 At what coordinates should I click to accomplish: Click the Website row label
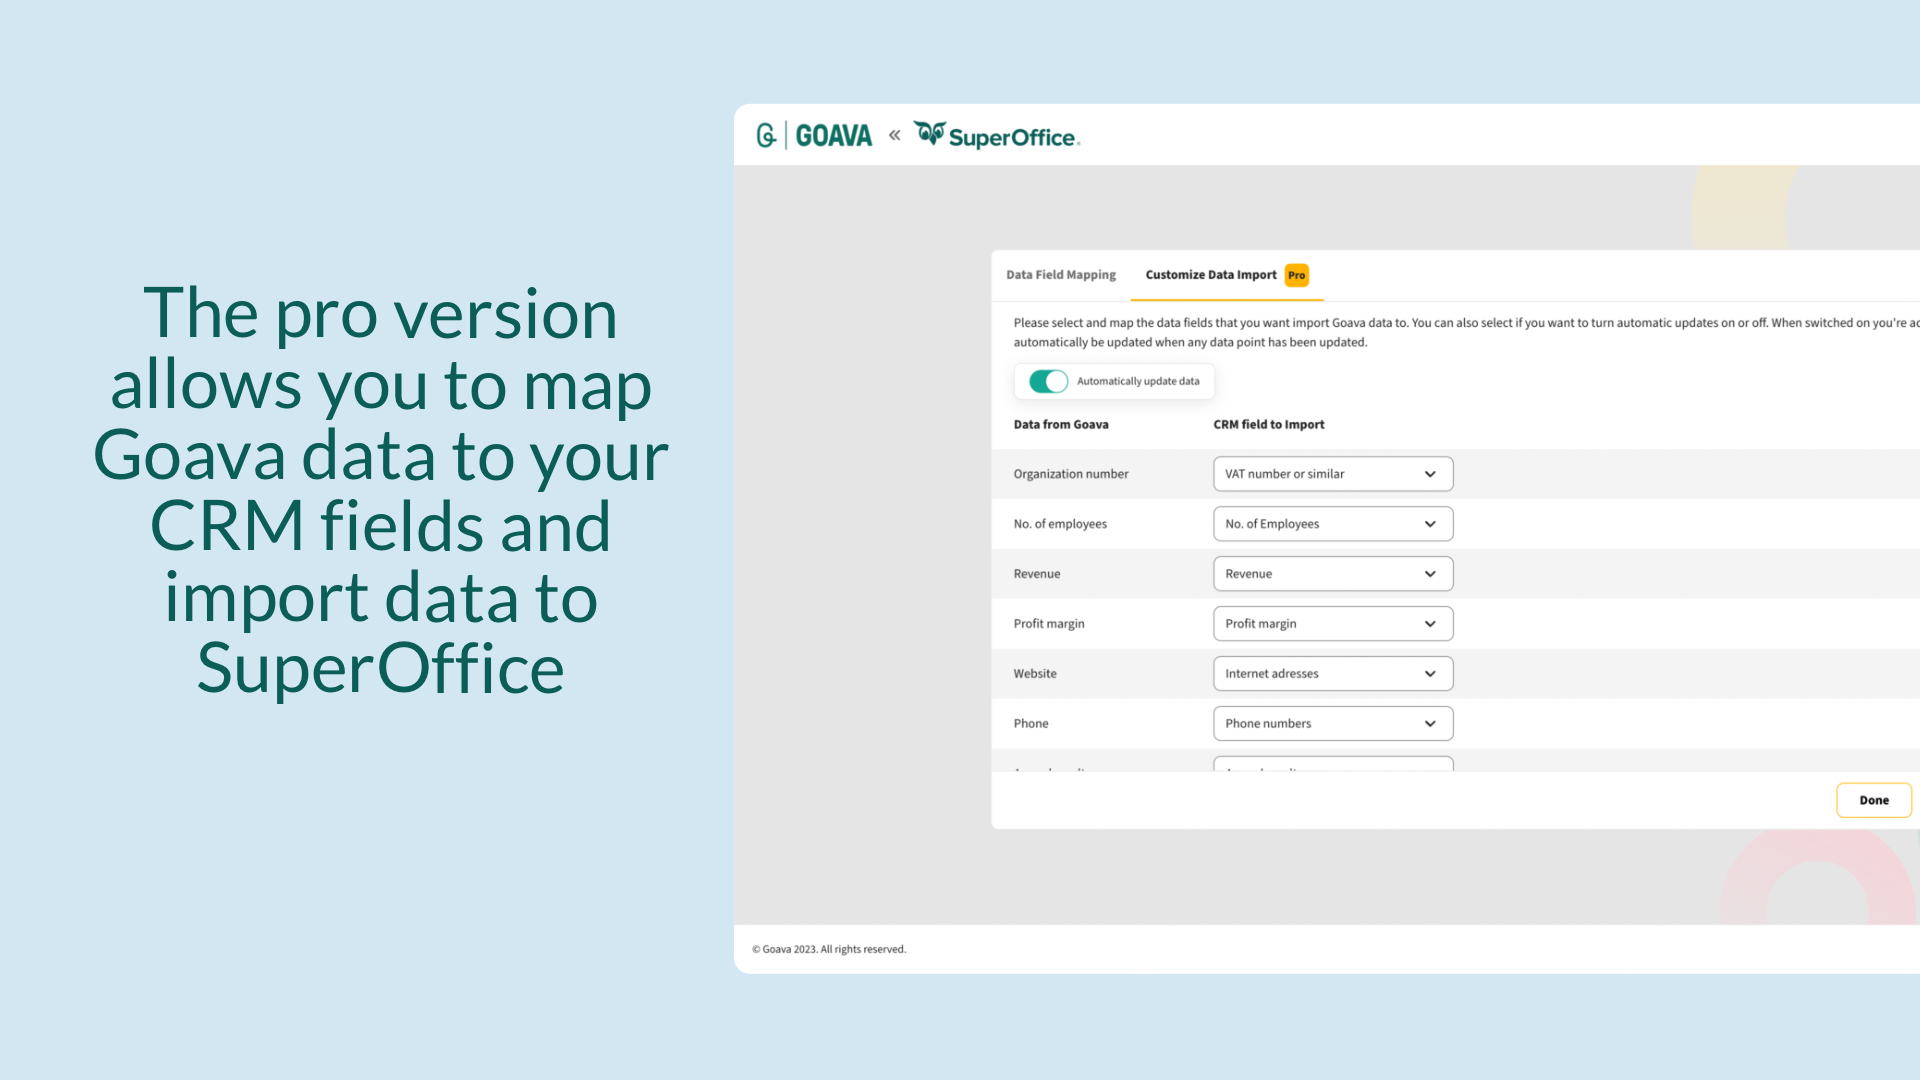tap(1035, 674)
